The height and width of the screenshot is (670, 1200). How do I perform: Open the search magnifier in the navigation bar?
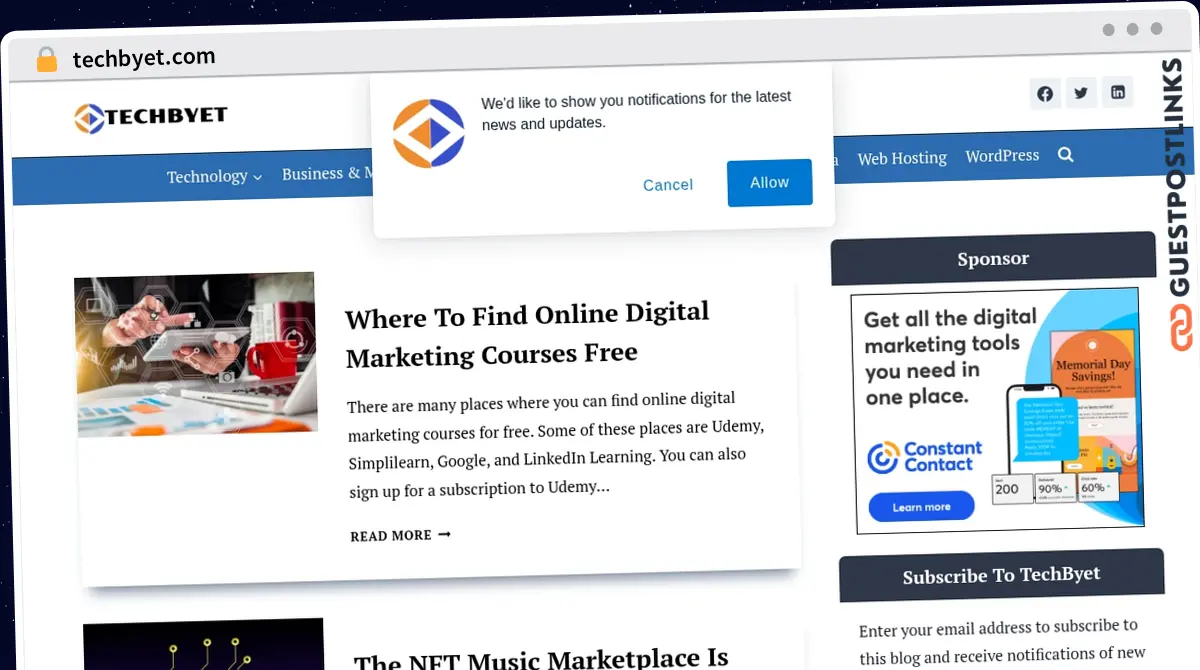(x=1065, y=154)
